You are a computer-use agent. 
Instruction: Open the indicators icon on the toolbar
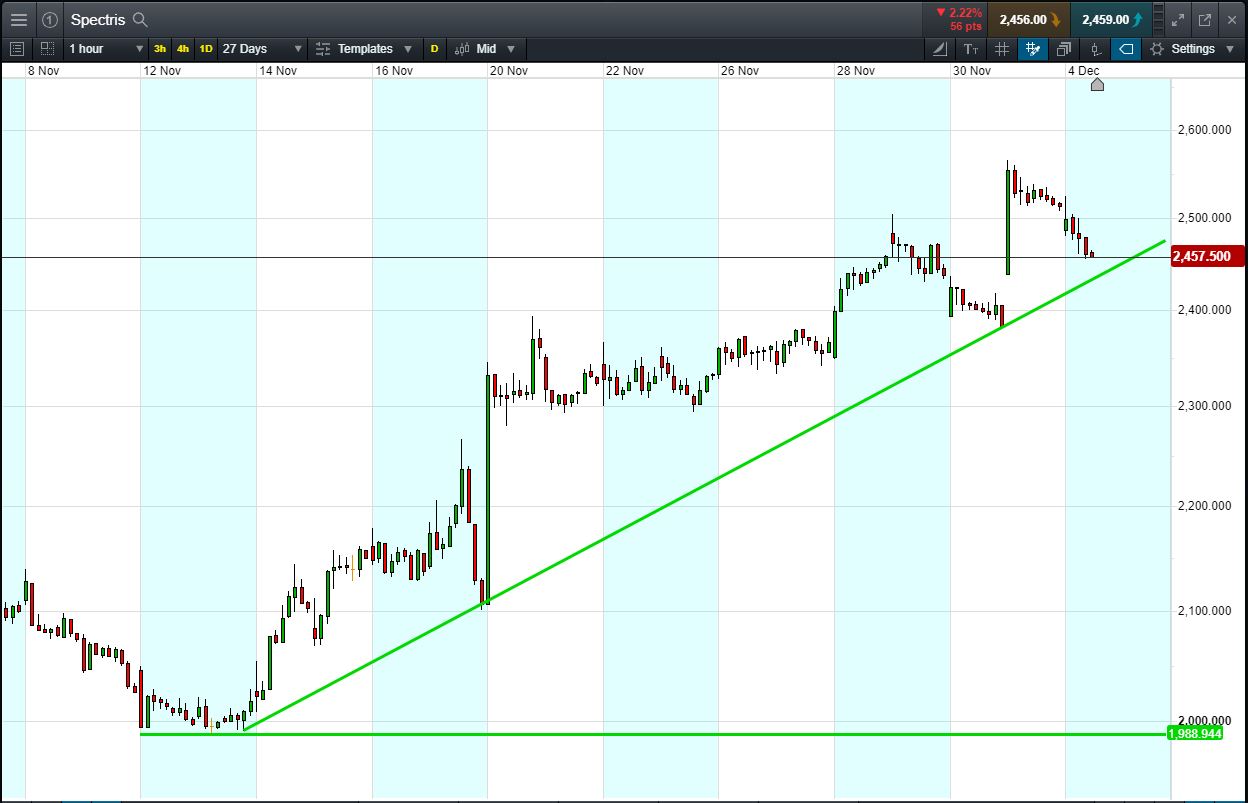click(1094, 48)
